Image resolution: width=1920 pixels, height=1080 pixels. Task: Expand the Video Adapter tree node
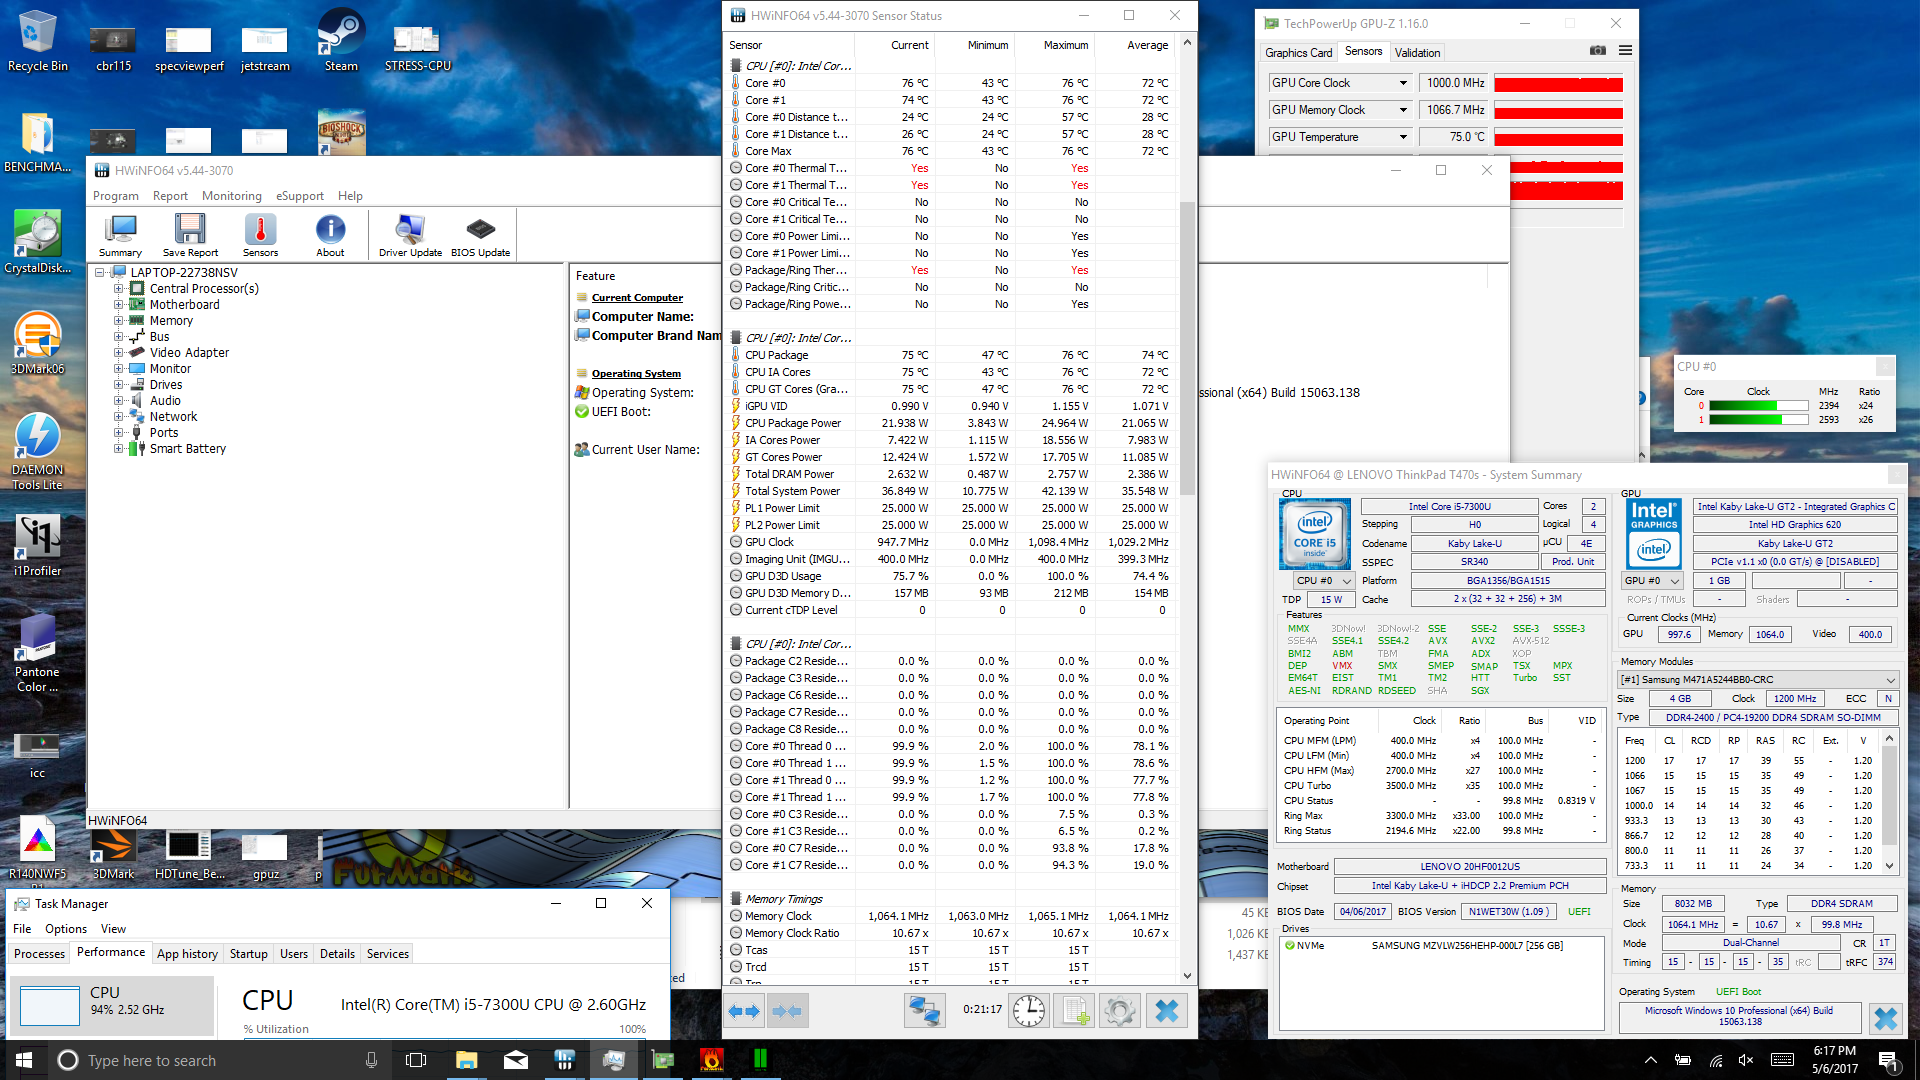point(118,353)
